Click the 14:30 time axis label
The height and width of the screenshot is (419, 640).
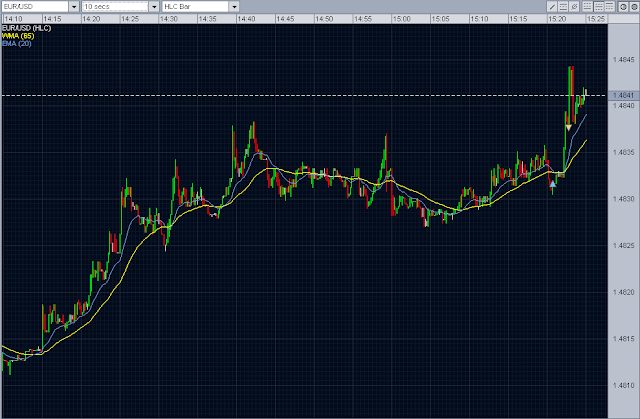point(169,19)
